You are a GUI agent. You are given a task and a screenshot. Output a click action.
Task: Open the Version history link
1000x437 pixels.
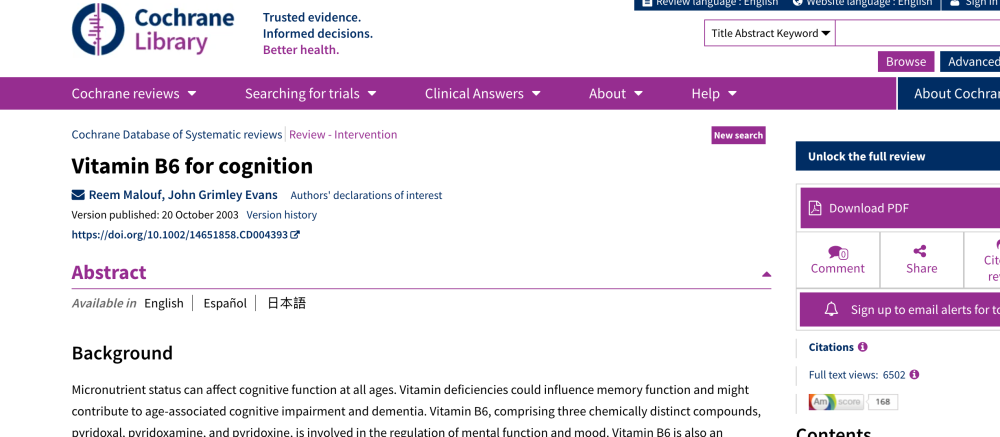click(281, 215)
